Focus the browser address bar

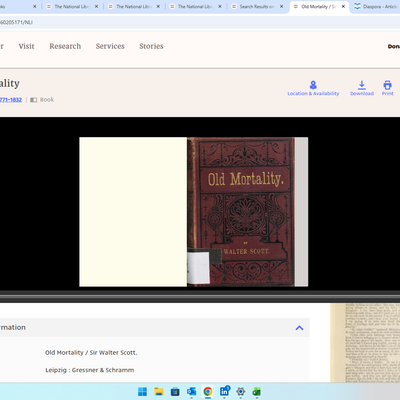coord(200,22)
